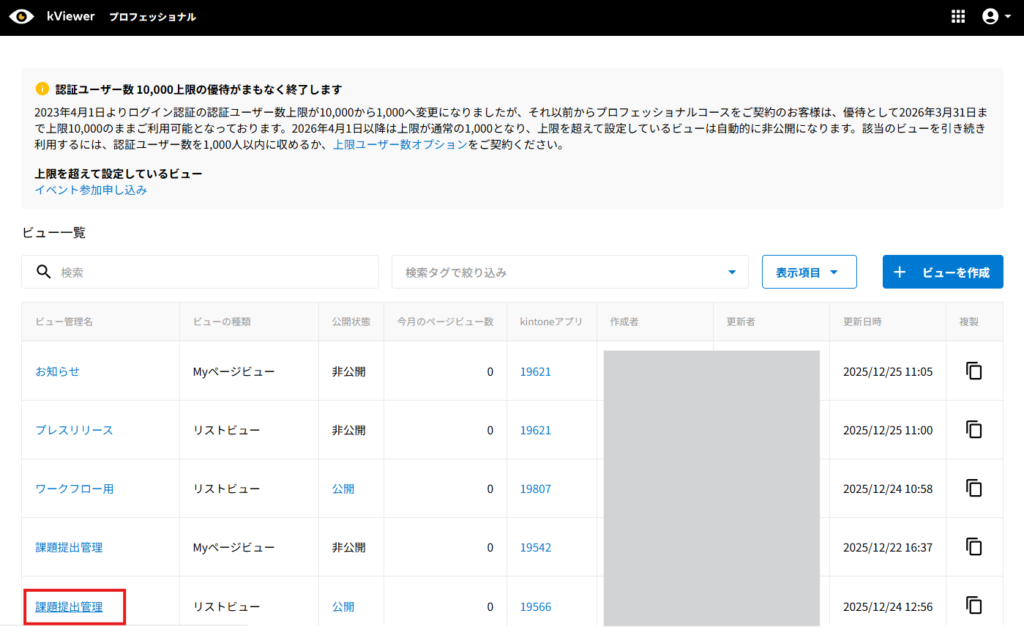The image size is (1024, 627).
Task: Expand the 検索タグで絞り込み dropdown
Action: point(732,272)
